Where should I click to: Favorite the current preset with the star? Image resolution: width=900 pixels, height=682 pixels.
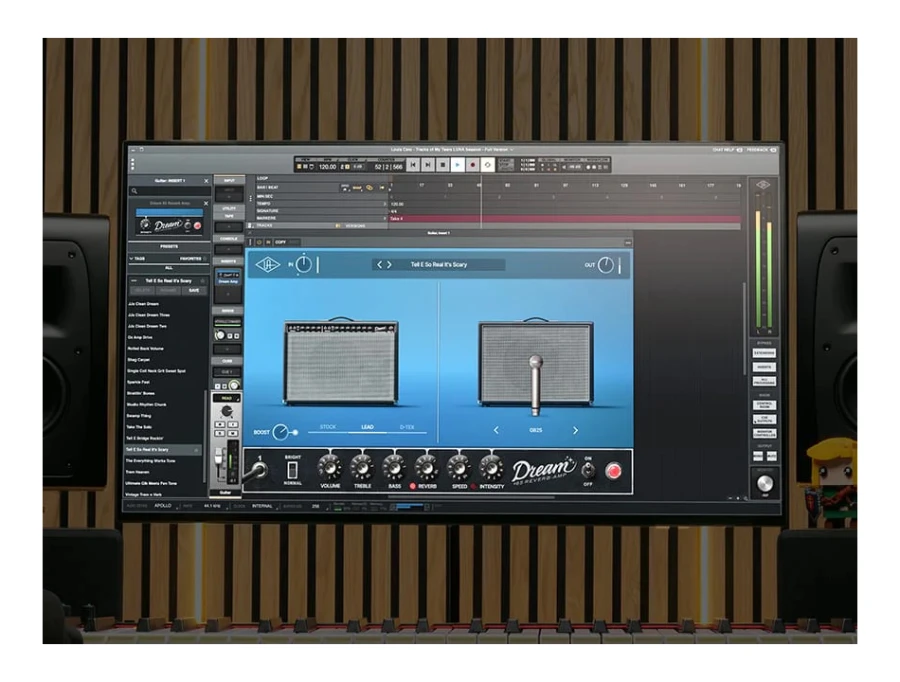202,281
